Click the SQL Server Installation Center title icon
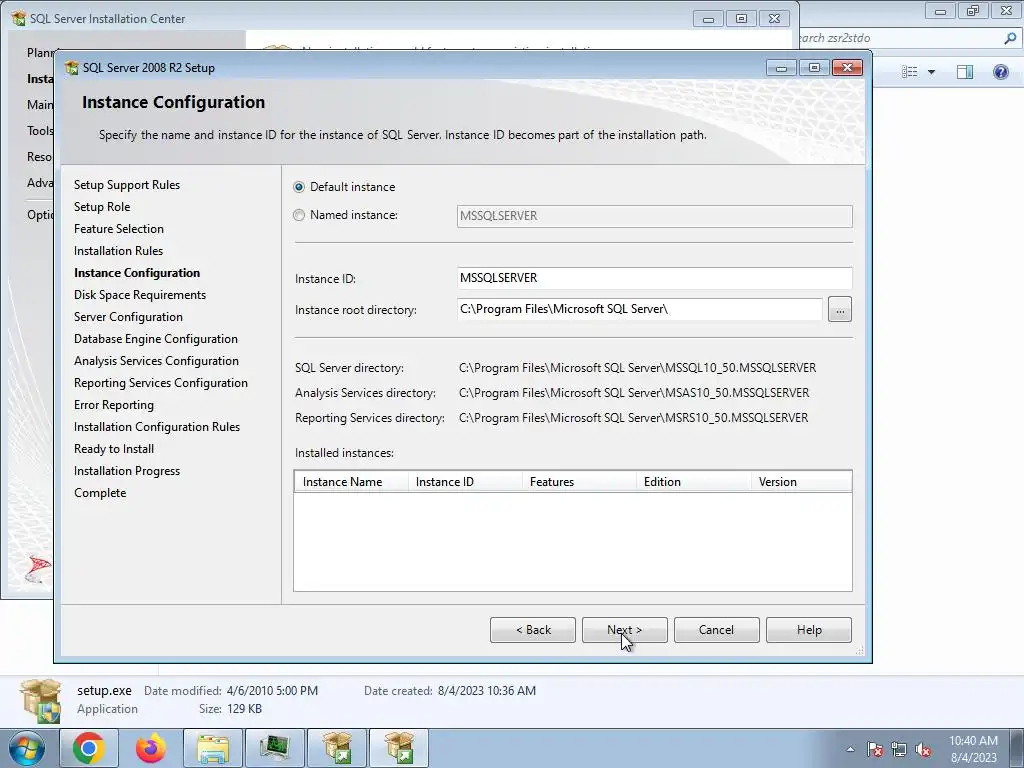This screenshot has width=1024, height=768. click(18, 18)
